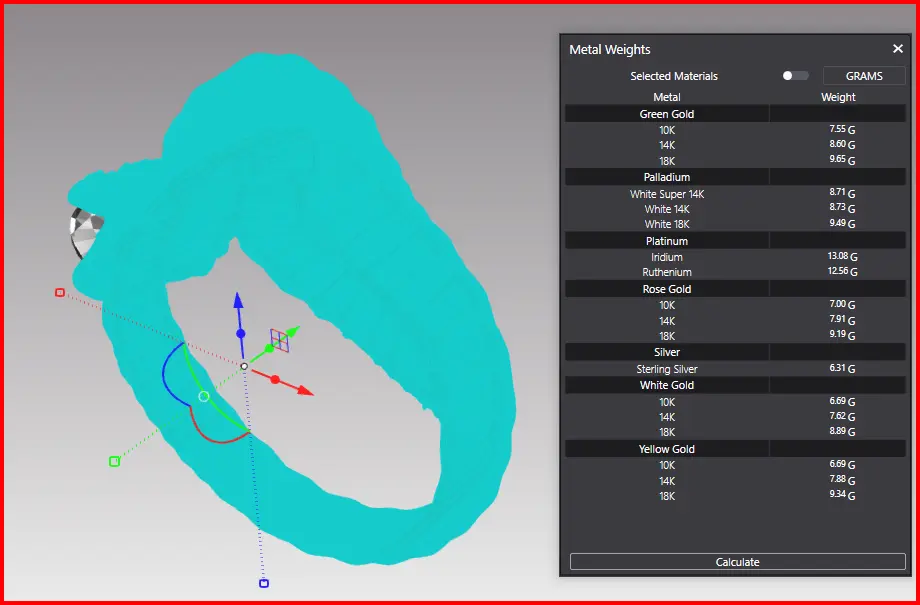Click the blue Z-axis arrow of gizmo
This screenshot has height=605, width=920.
tap(238, 302)
